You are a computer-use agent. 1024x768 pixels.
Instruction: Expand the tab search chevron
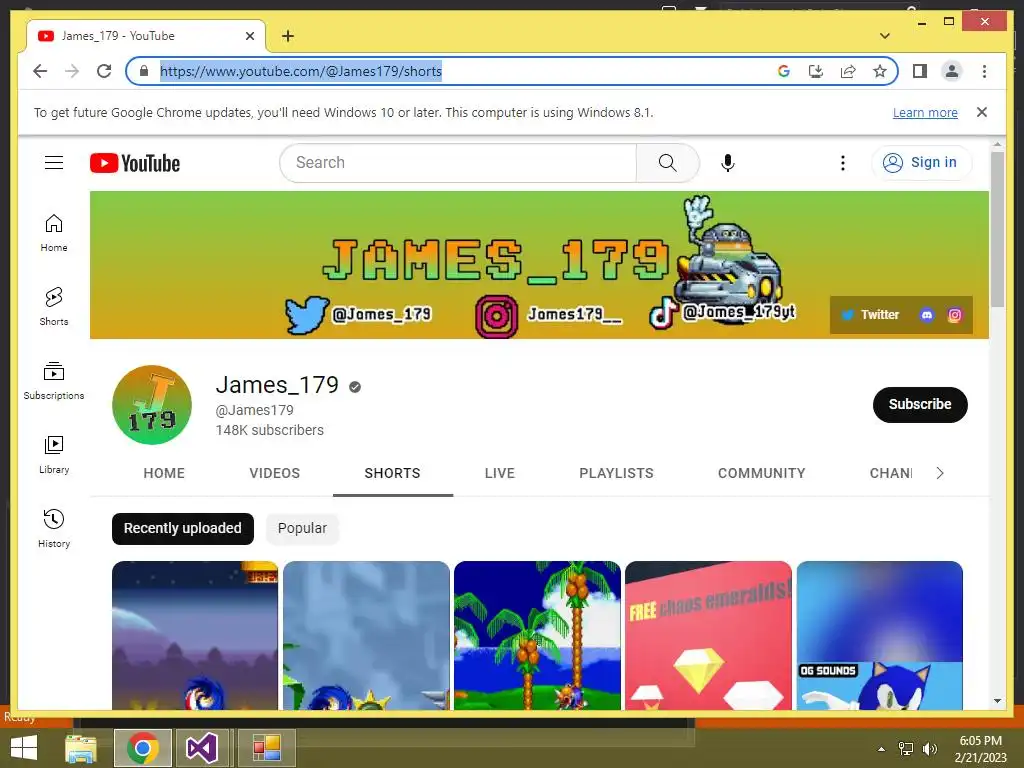885,36
